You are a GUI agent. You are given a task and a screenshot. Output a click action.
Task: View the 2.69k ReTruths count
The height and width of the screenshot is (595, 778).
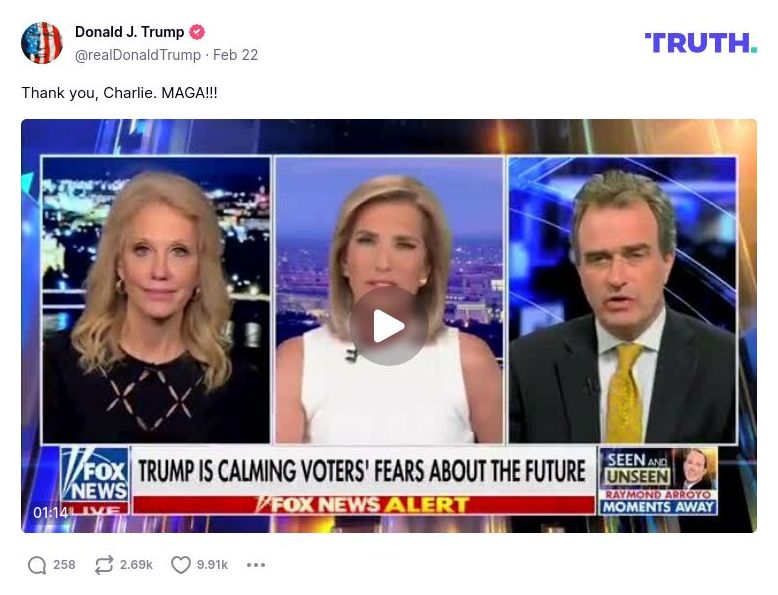tap(136, 565)
